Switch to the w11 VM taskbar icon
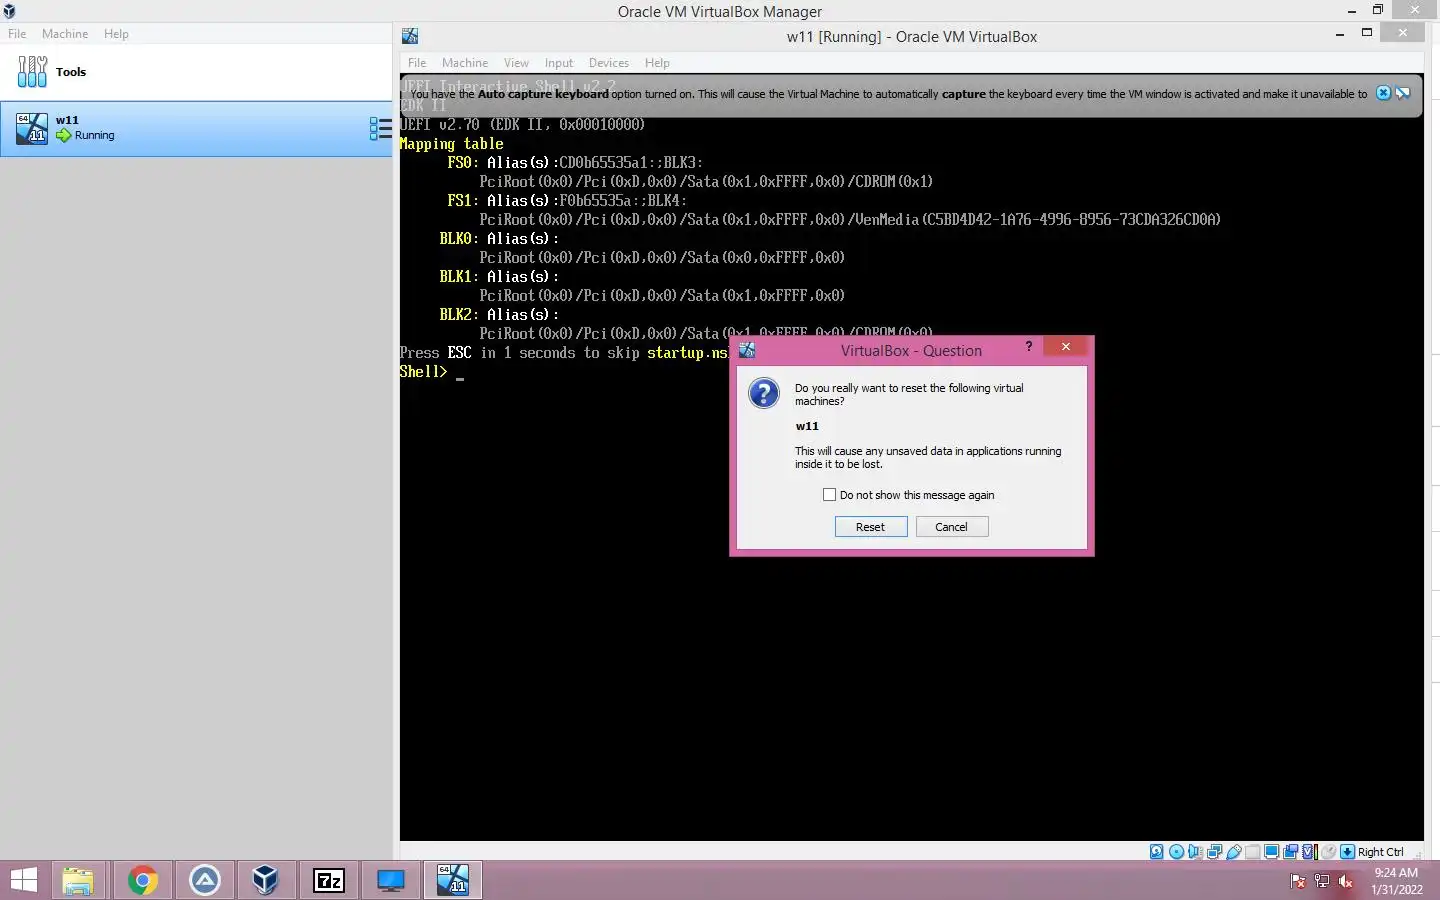Screen dimensions: 1440x900 [453, 881]
